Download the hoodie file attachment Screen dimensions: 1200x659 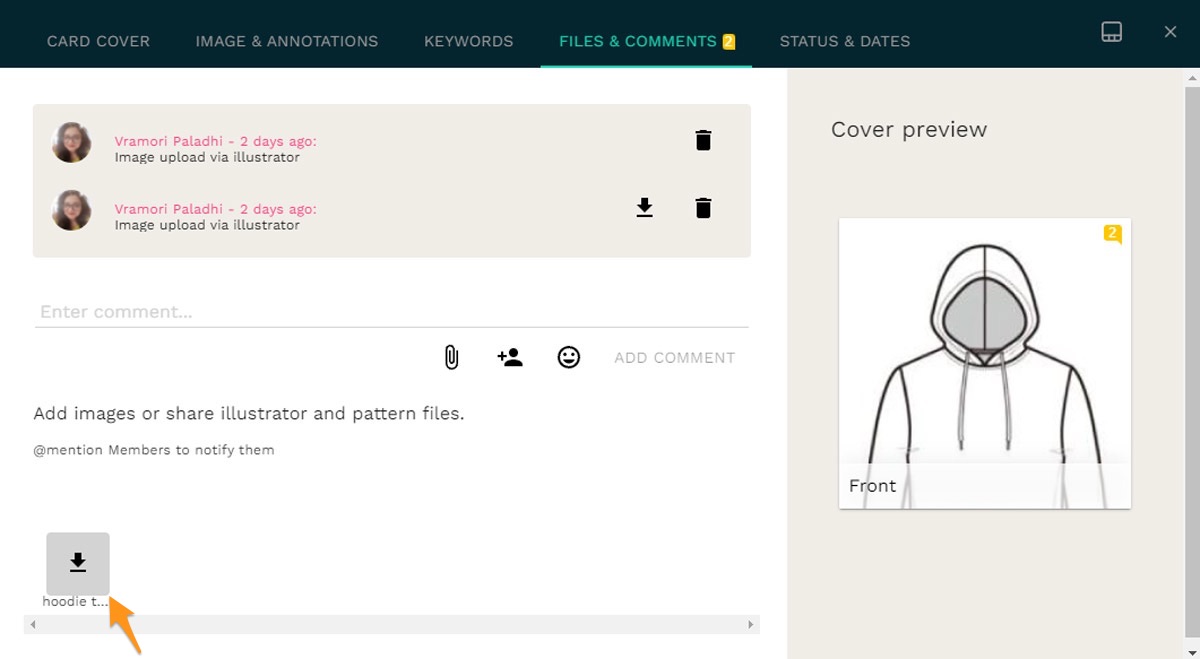tap(78, 564)
